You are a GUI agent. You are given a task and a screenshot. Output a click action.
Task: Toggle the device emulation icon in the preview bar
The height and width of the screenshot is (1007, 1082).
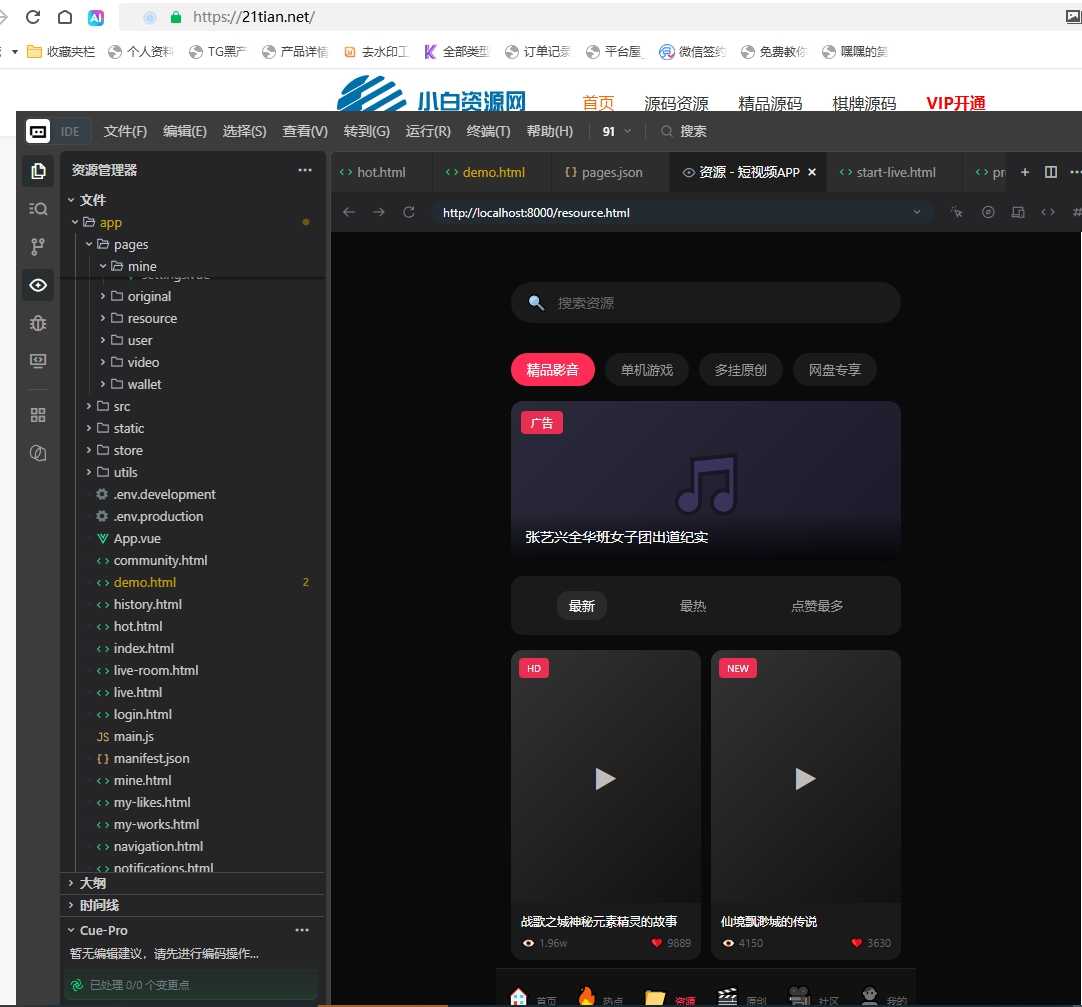coord(1018,212)
